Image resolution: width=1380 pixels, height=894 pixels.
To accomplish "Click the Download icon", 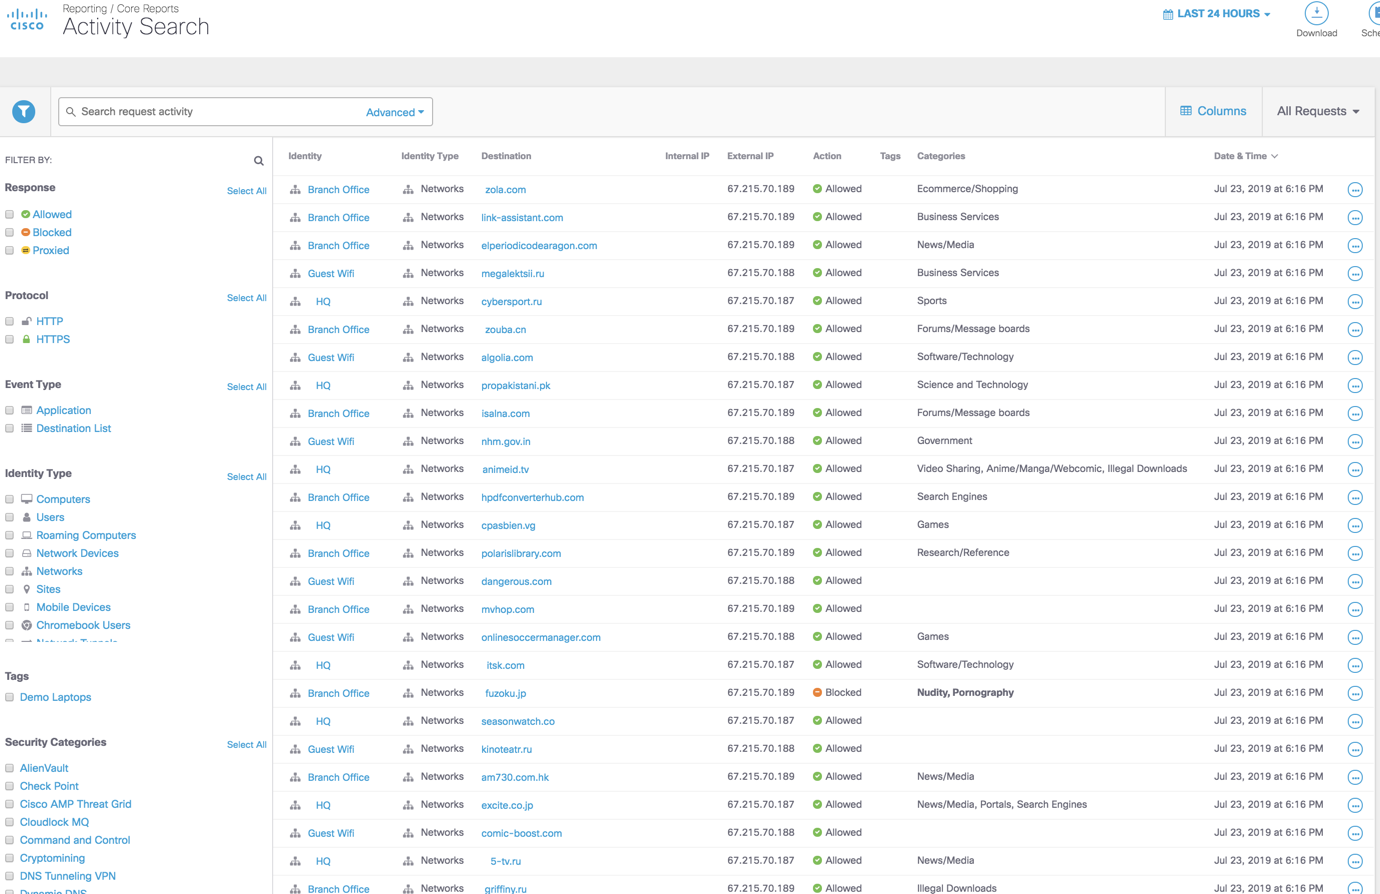I will [1316, 13].
